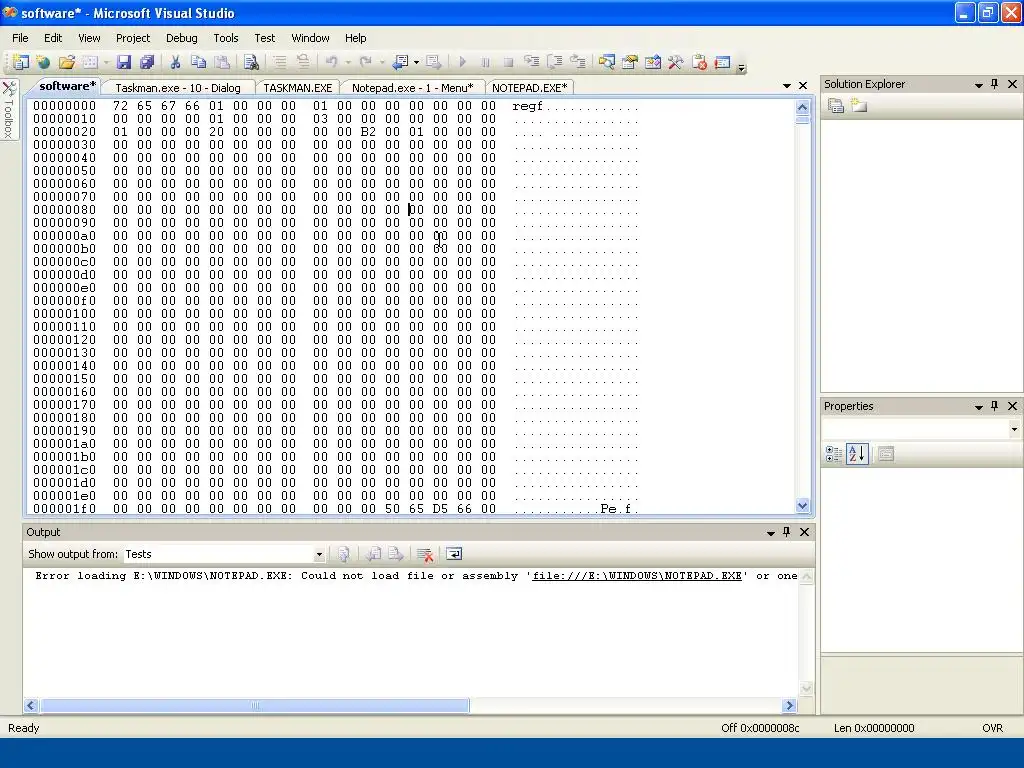Go to next message in Output toolbar
The width and height of the screenshot is (1024, 768).
tap(396, 554)
